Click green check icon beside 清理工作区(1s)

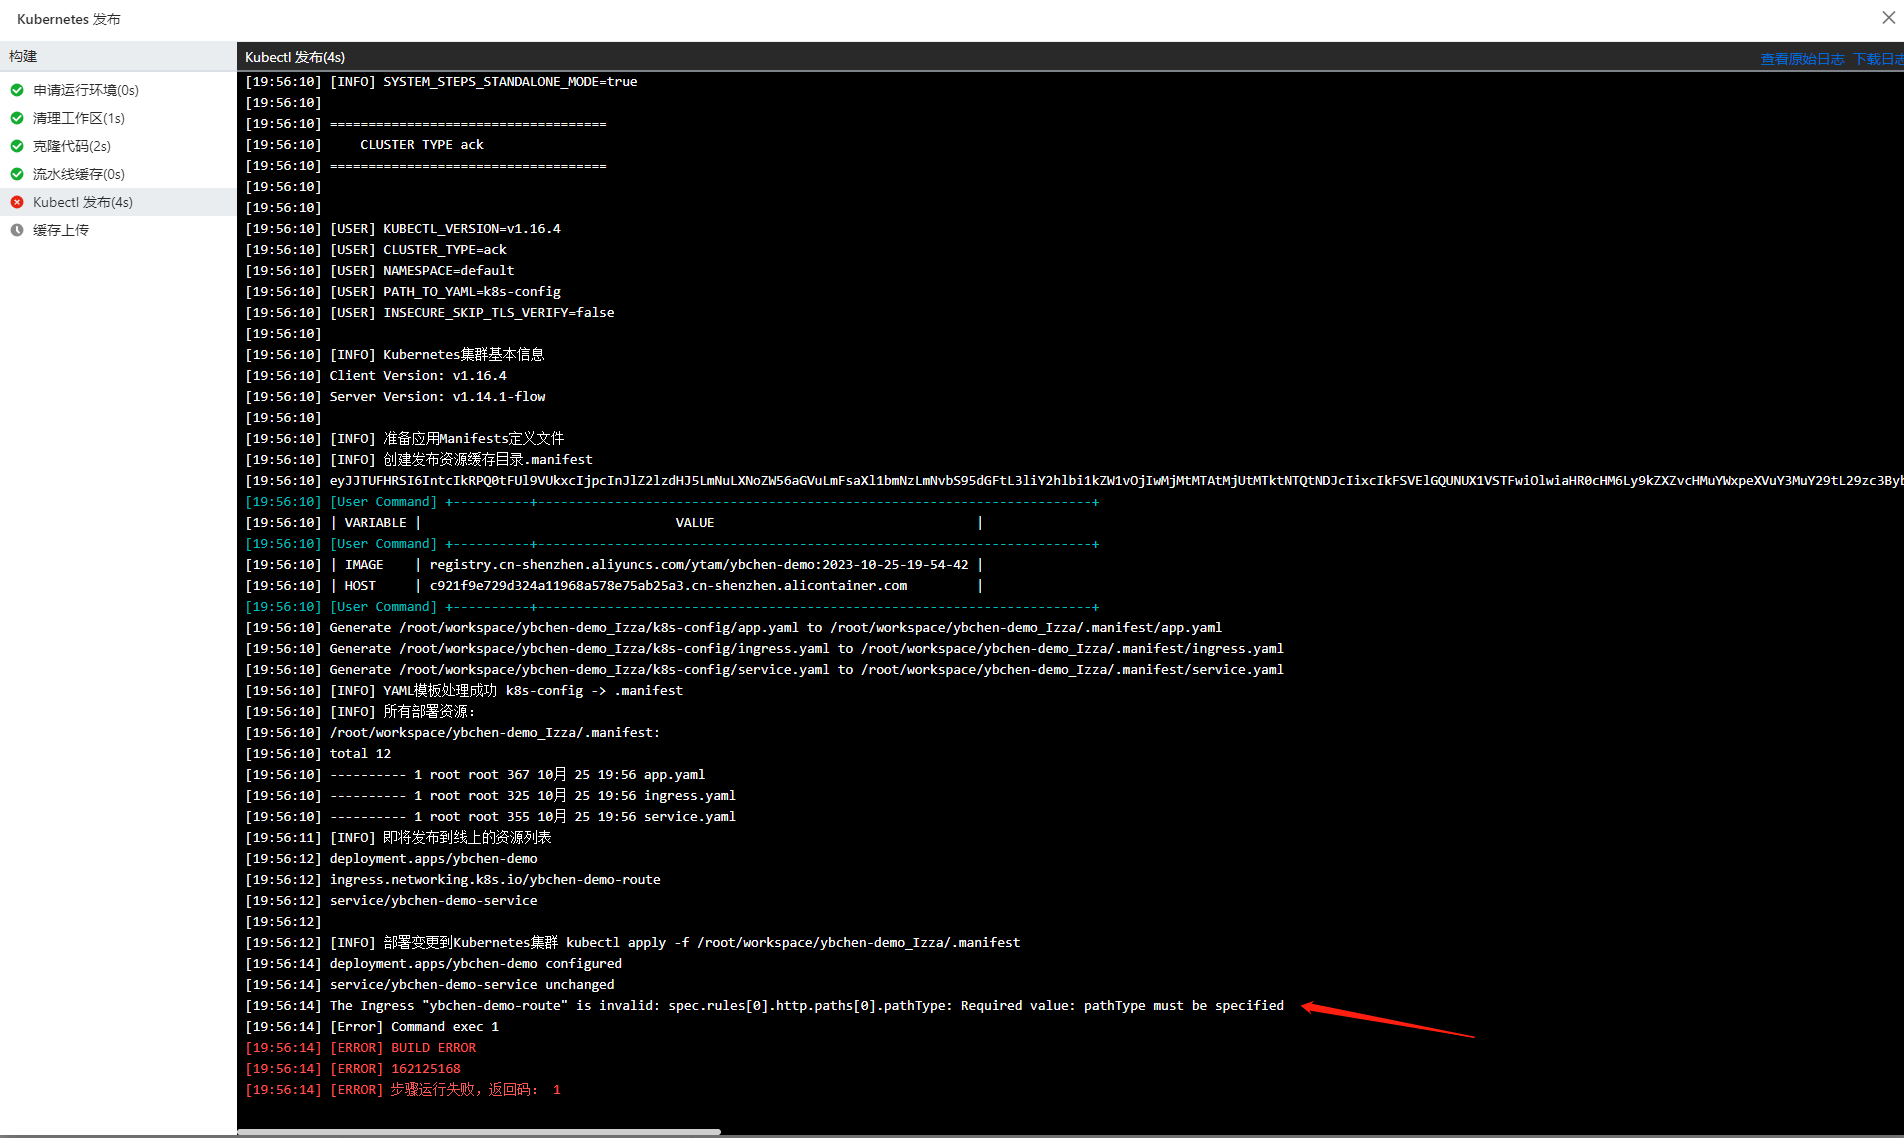[17, 118]
